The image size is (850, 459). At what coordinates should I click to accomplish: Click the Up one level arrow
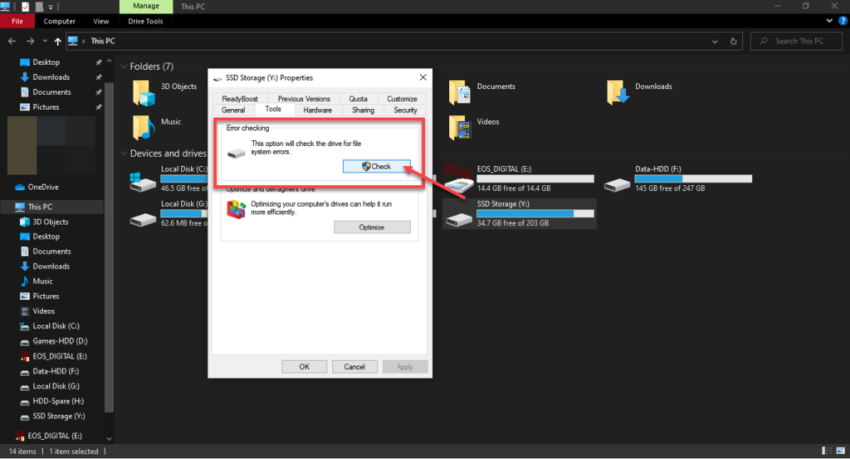[57, 41]
